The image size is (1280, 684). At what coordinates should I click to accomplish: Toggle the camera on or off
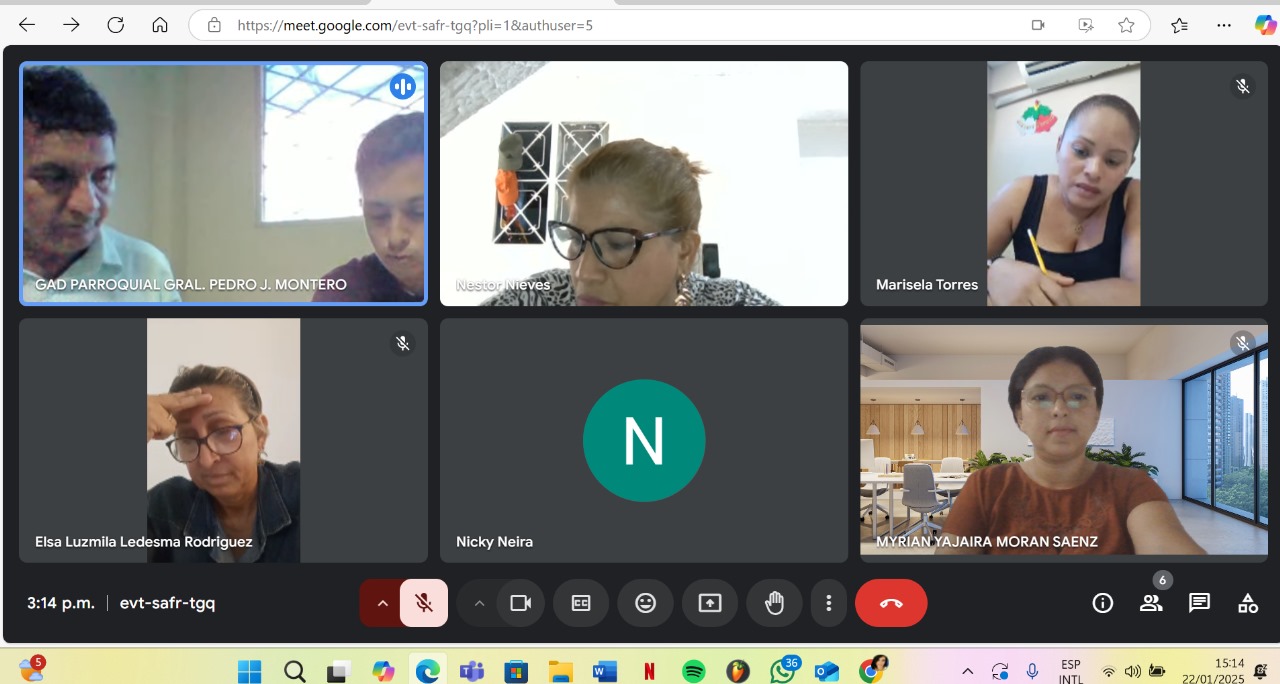coord(520,603)
